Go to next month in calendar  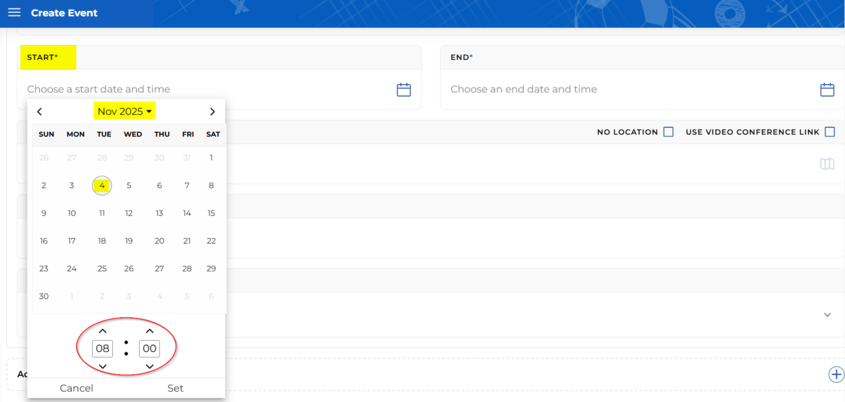click(x=212, y=112)
